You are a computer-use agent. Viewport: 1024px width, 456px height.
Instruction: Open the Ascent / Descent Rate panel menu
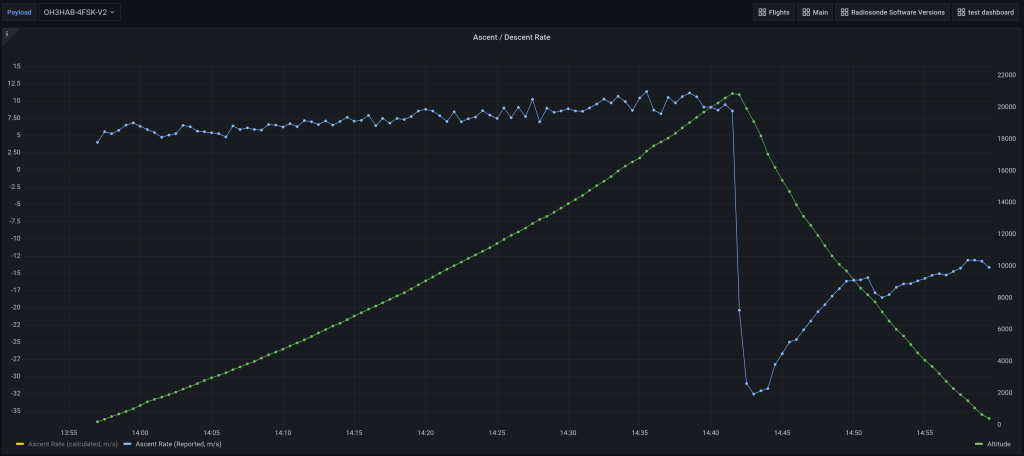point(511,37)
